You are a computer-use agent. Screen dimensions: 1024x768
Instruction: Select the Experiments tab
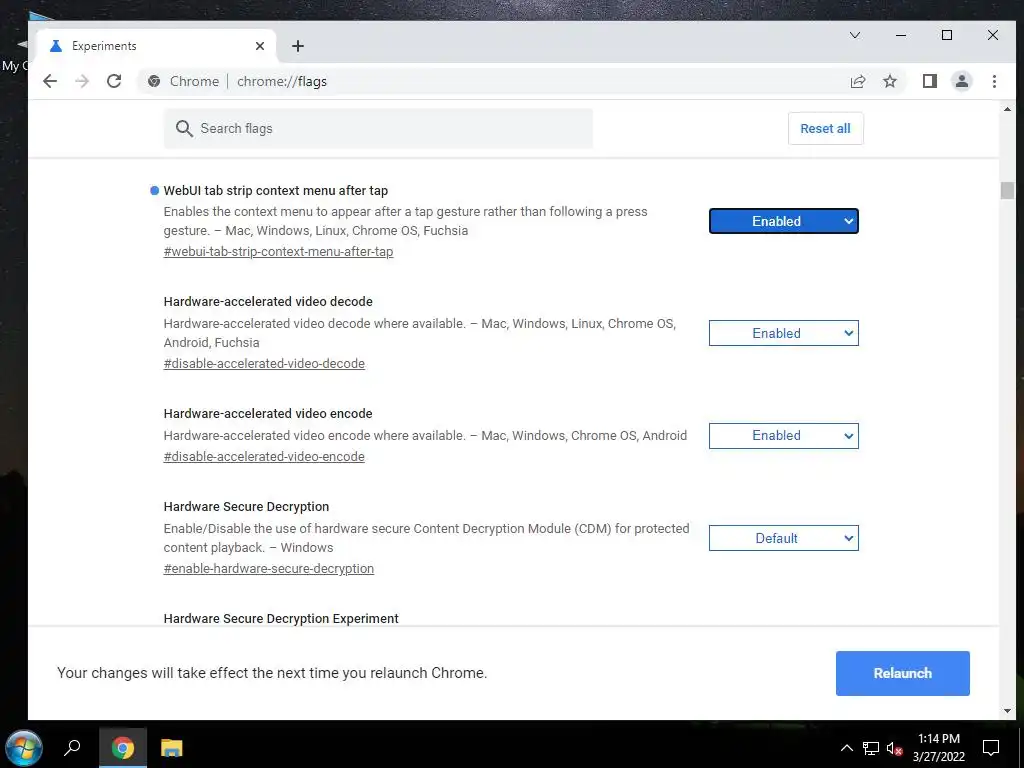coord(157,46)
